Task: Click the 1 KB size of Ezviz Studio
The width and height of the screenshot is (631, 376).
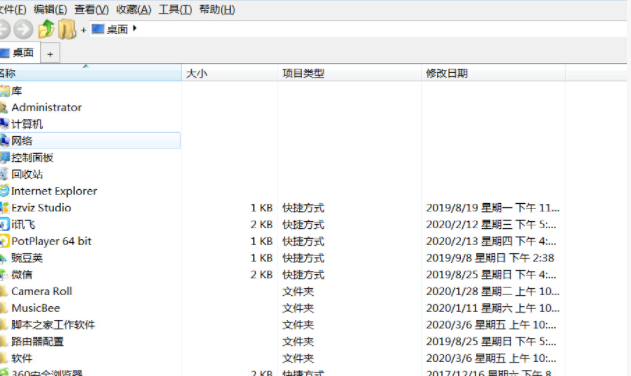Action: click(x=261, y=208)
